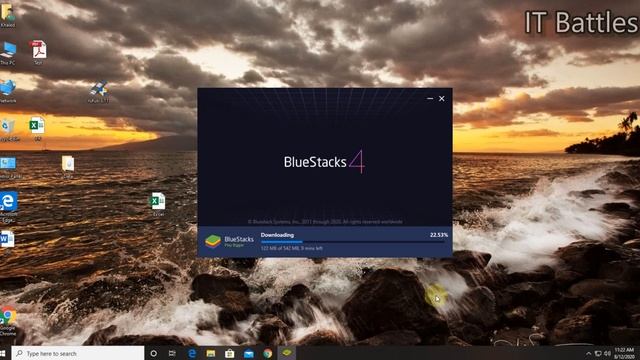Click the 22.53% progress value
640x360 pixels.
tap(439, 235)
